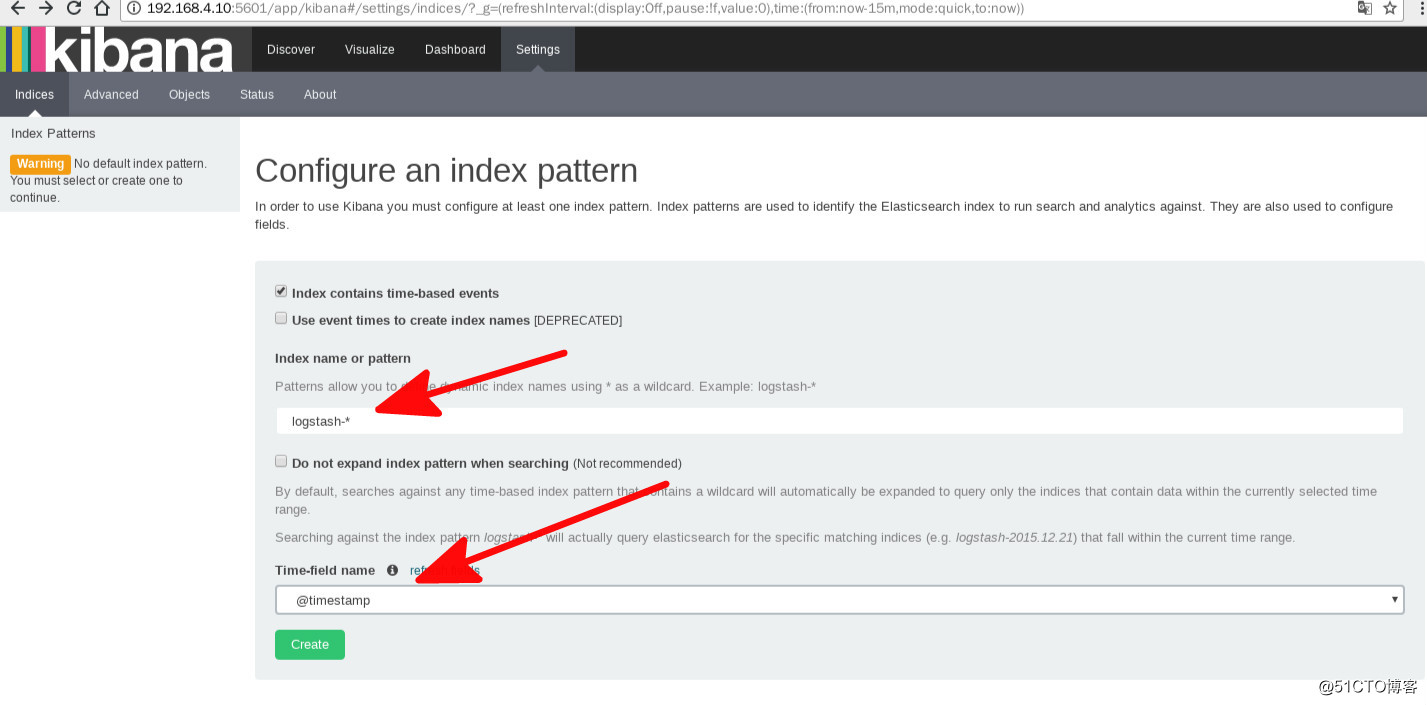Check Do not expand index pattern when searching

coord(281,461)
